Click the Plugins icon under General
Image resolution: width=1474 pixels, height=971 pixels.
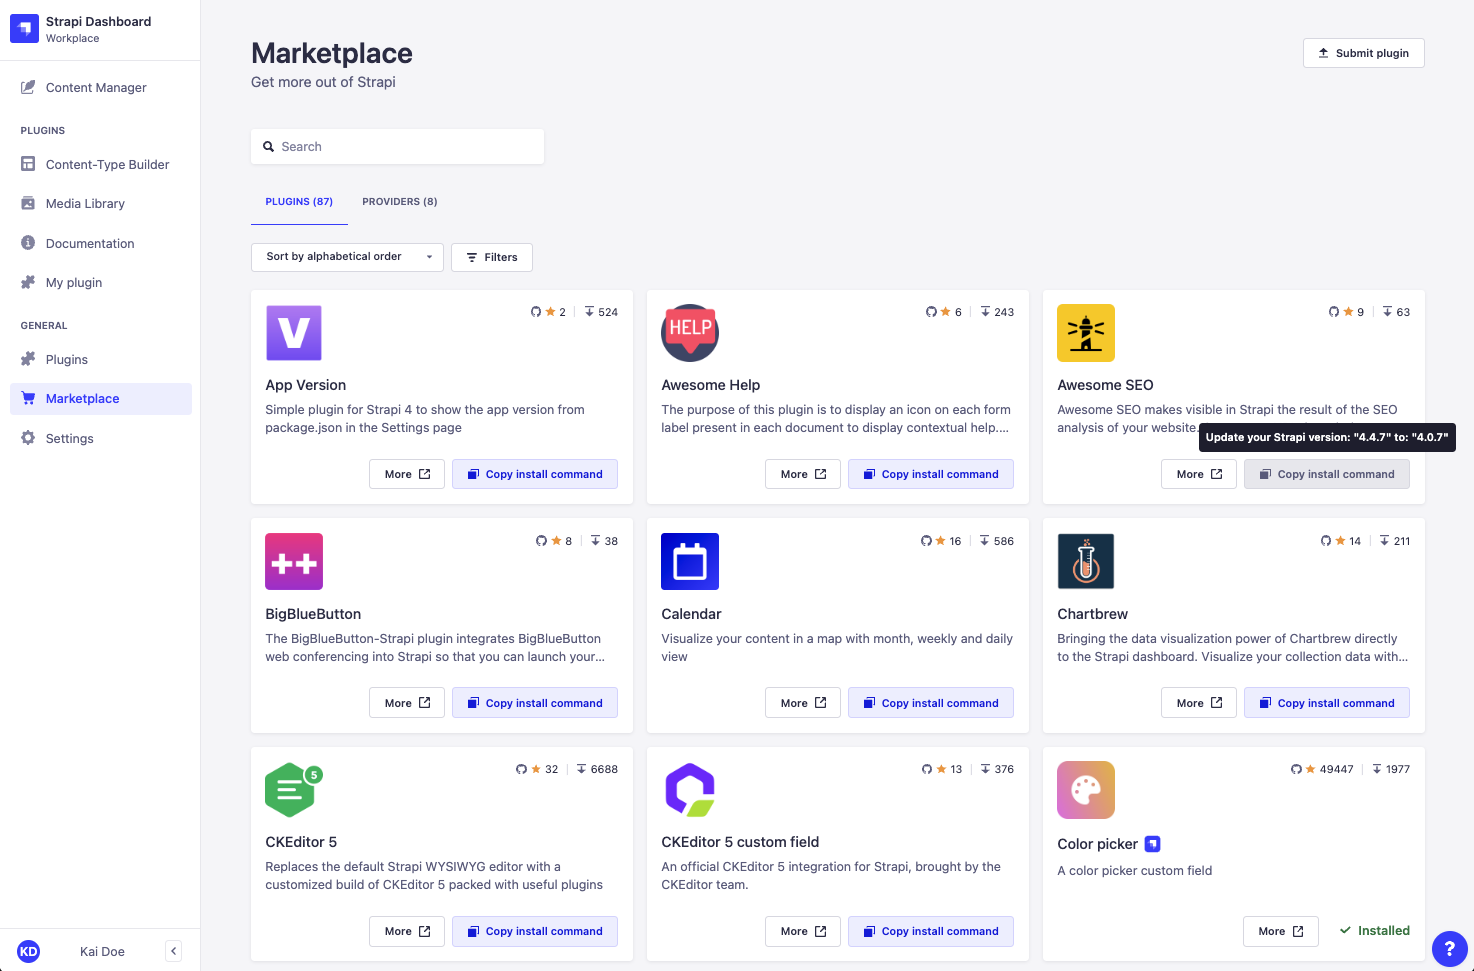tap(28, 359)
